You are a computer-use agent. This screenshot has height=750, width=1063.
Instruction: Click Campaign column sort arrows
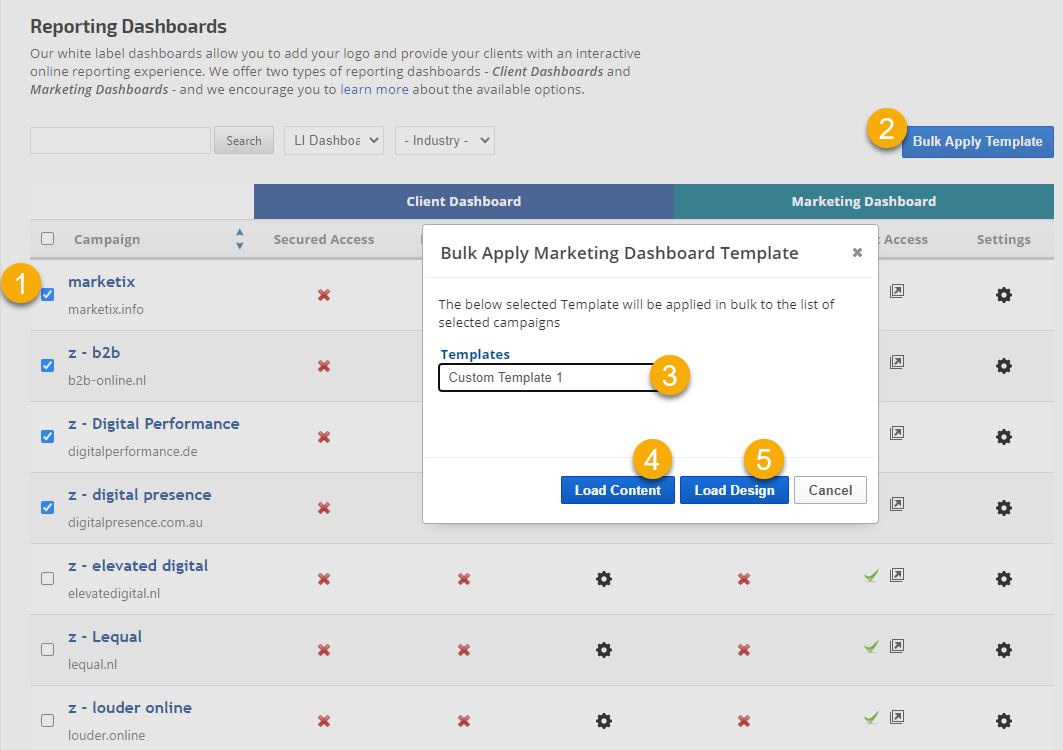[239, 239]
